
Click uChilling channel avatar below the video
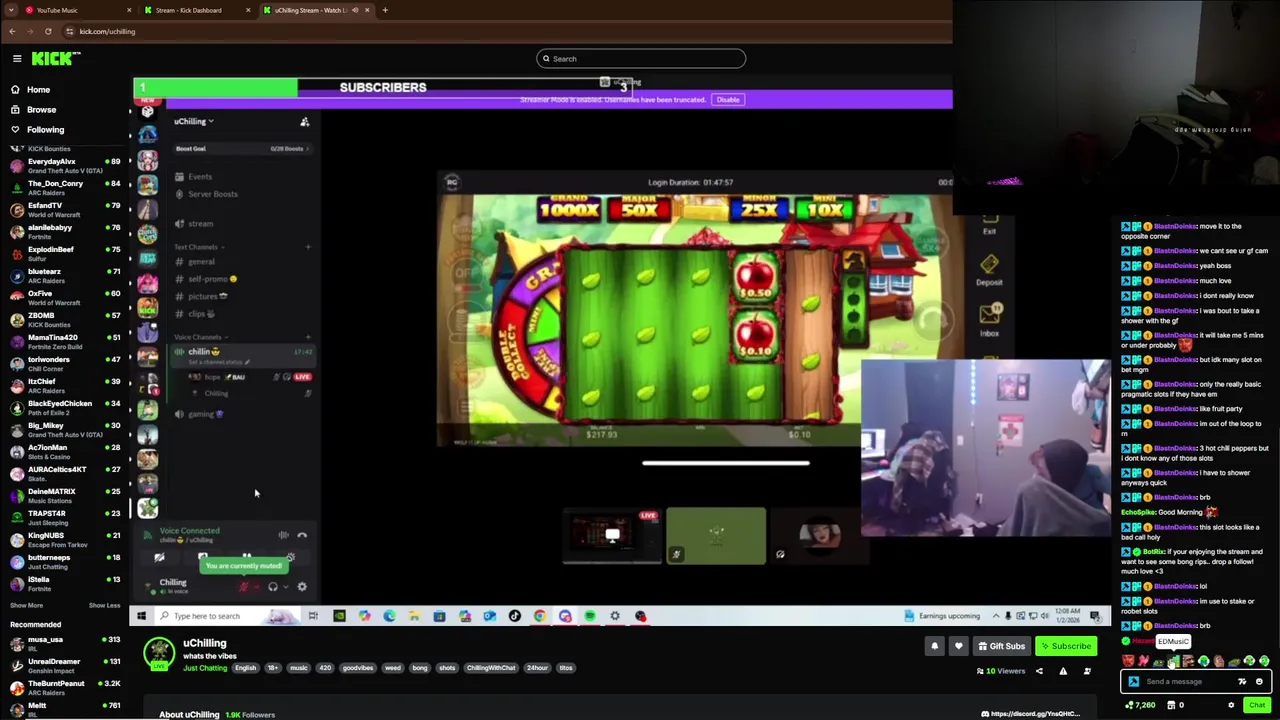(x=158, y=653)
